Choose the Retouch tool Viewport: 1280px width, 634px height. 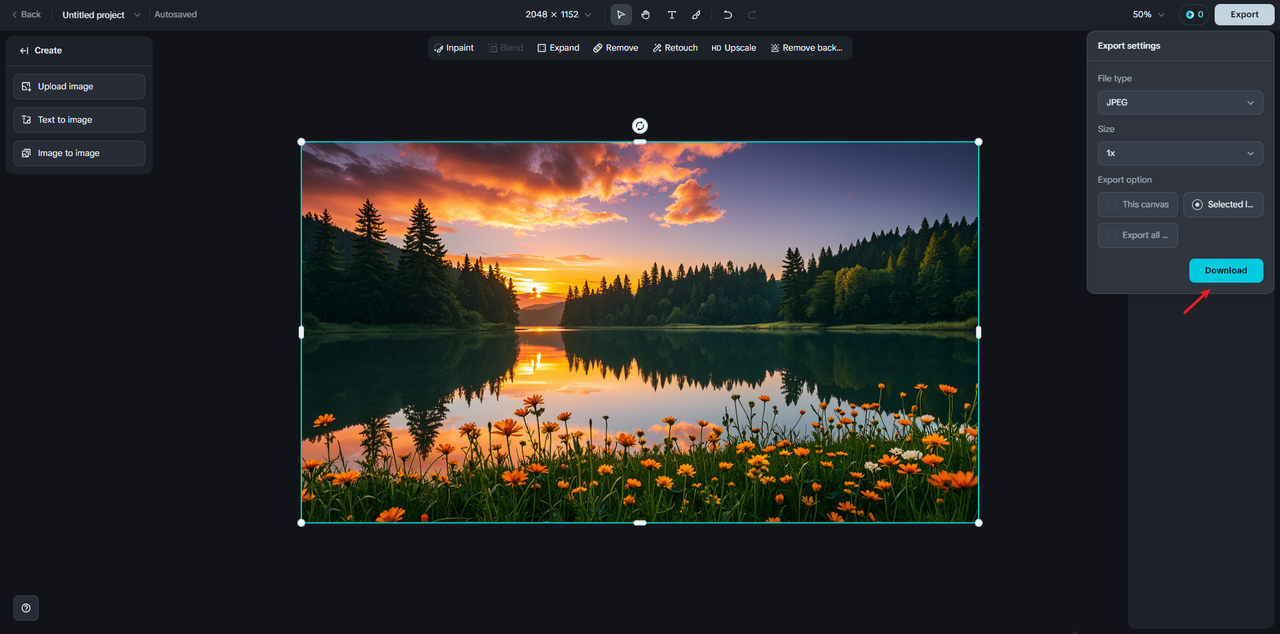tap(675, 48)
